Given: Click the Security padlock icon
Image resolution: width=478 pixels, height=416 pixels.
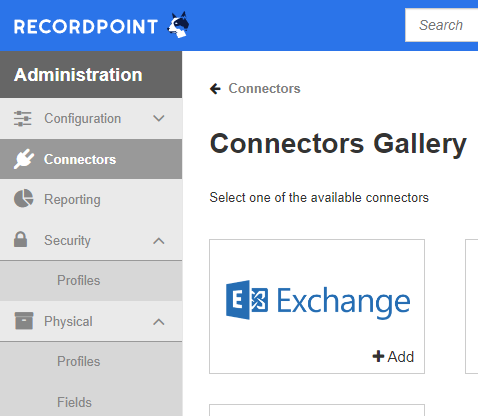Looking at the screenshot, I should (x=20, y=239).
